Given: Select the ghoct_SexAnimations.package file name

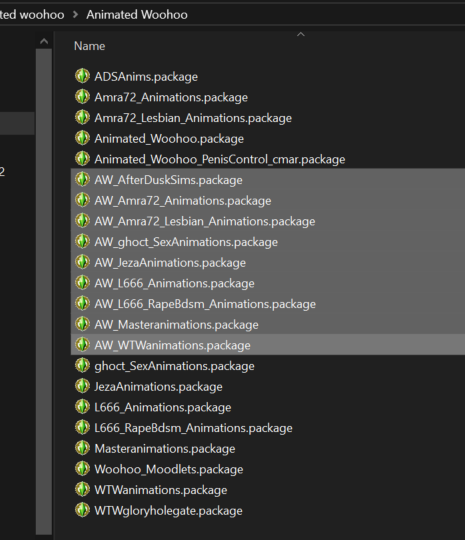Looking at the screenshot, I should (174, 366).
